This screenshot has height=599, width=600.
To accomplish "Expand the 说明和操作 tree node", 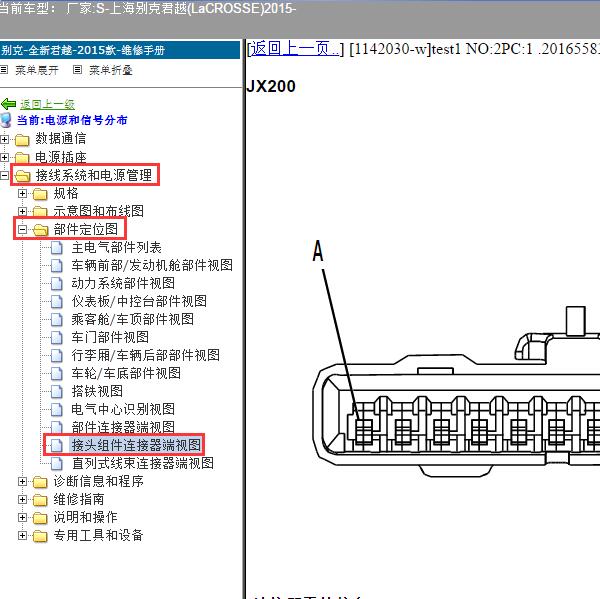I will click(22, 517).
